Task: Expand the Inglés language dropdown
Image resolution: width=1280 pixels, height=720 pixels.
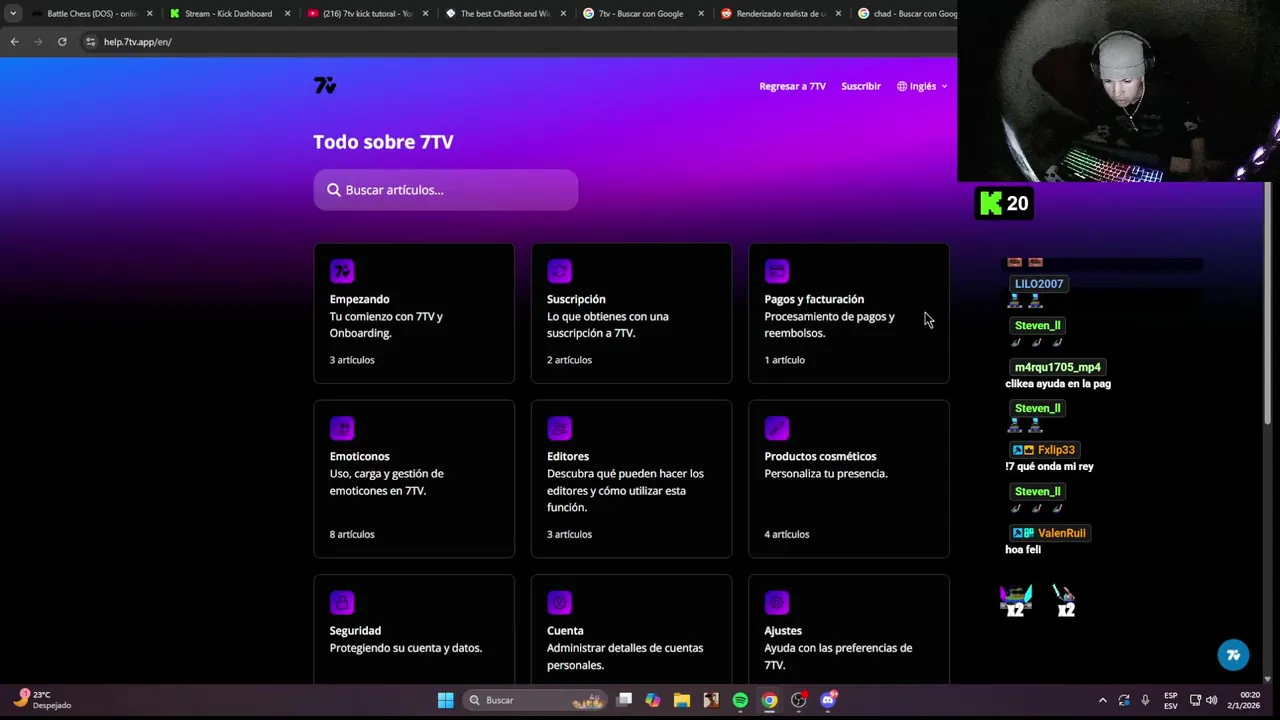Action: point(922,86)
